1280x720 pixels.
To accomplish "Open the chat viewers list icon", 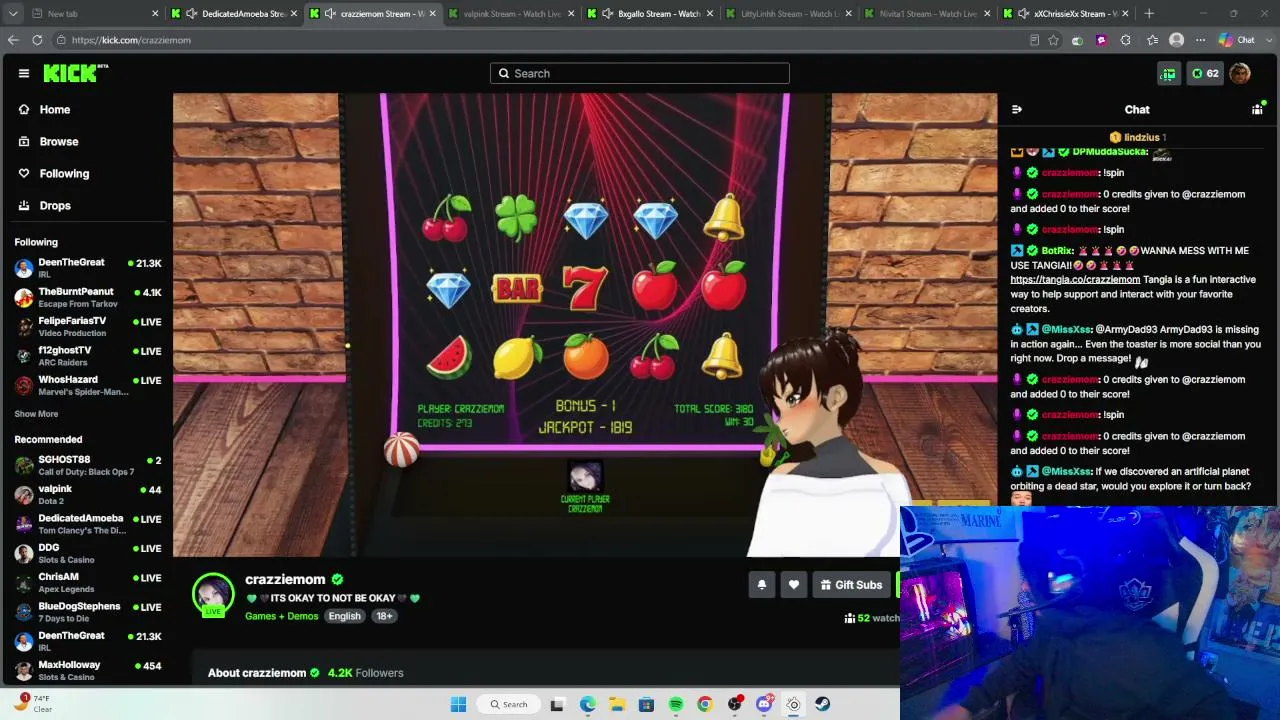I will [x=1257, y=110].
